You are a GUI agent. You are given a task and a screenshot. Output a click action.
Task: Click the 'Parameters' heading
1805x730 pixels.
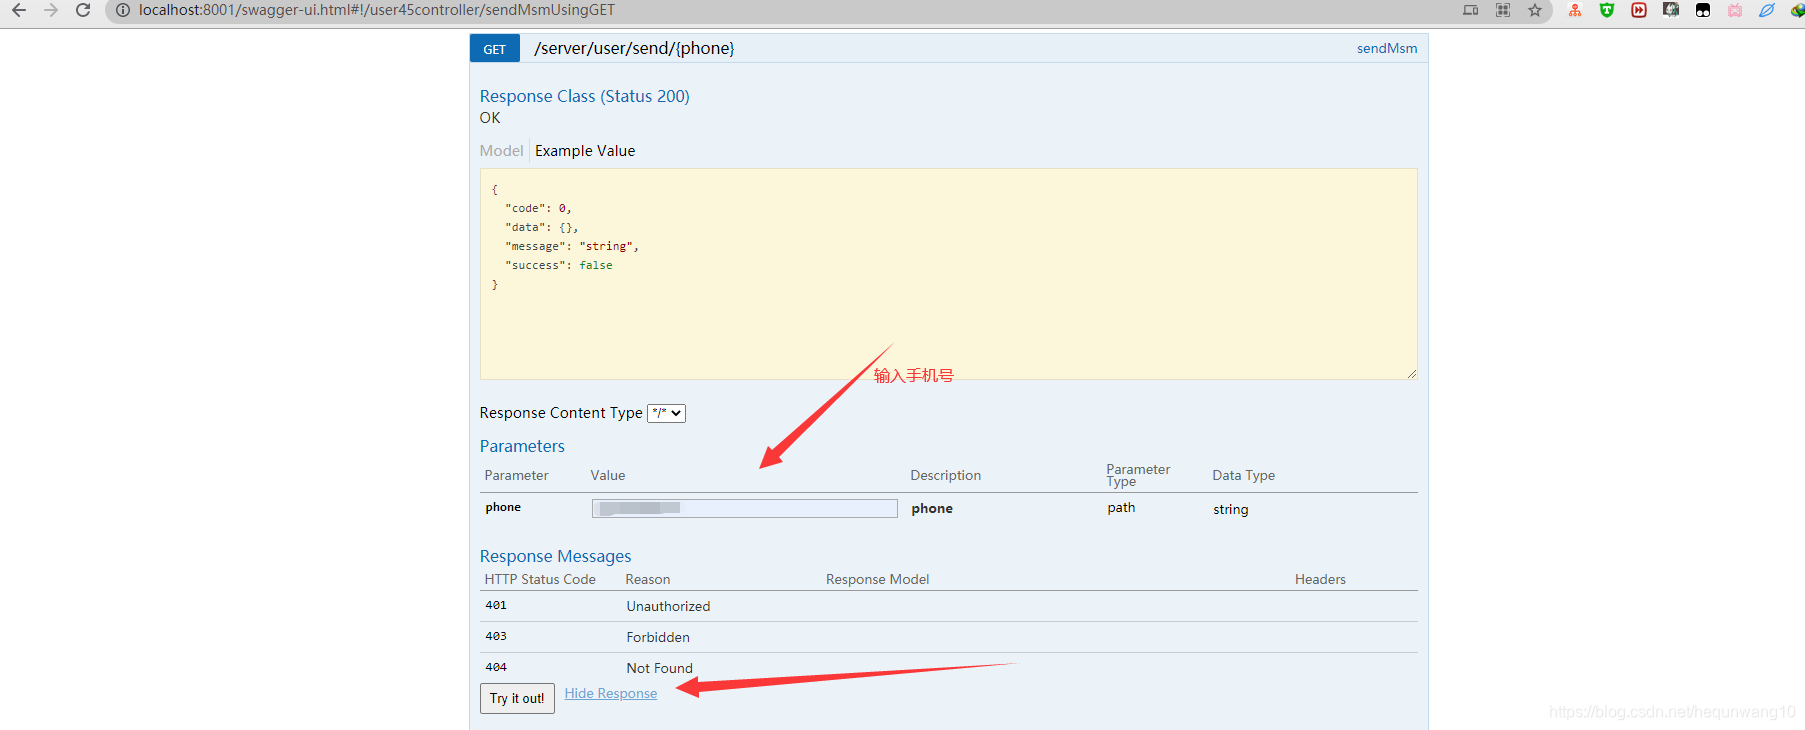(x=522, y=446)
